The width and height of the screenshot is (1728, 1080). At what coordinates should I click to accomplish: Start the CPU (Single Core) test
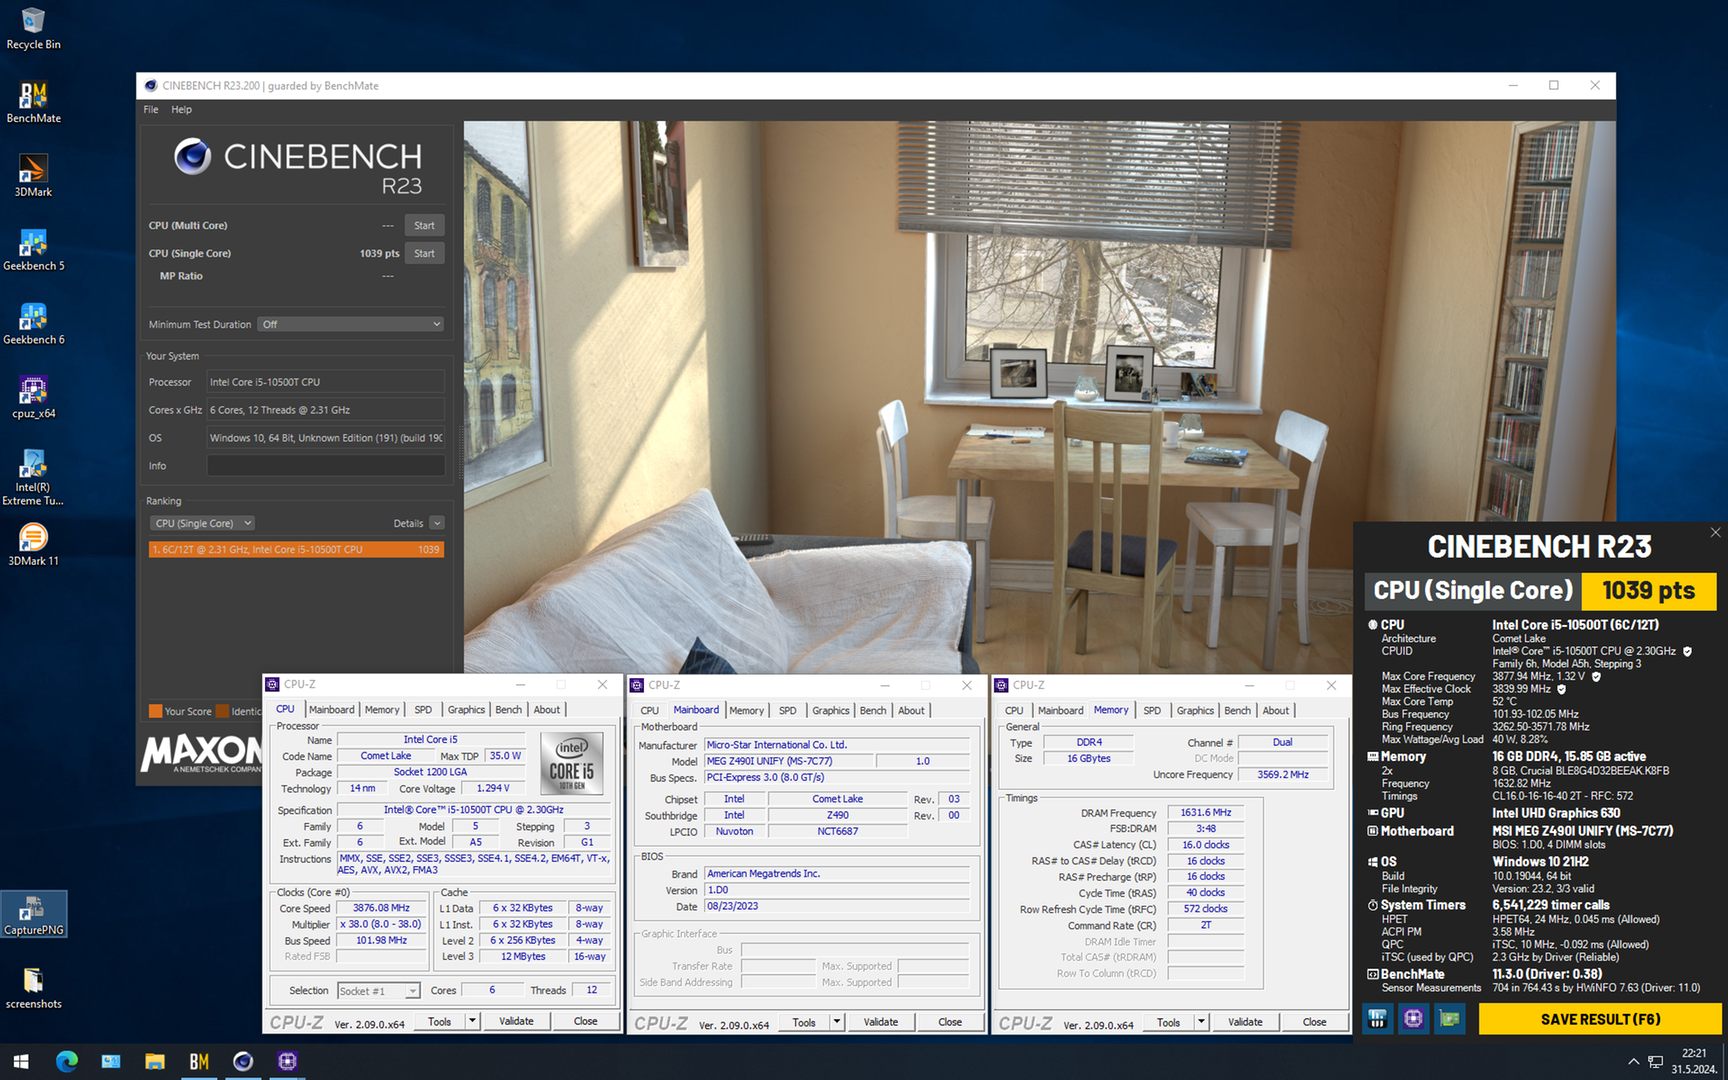point(424,253)
